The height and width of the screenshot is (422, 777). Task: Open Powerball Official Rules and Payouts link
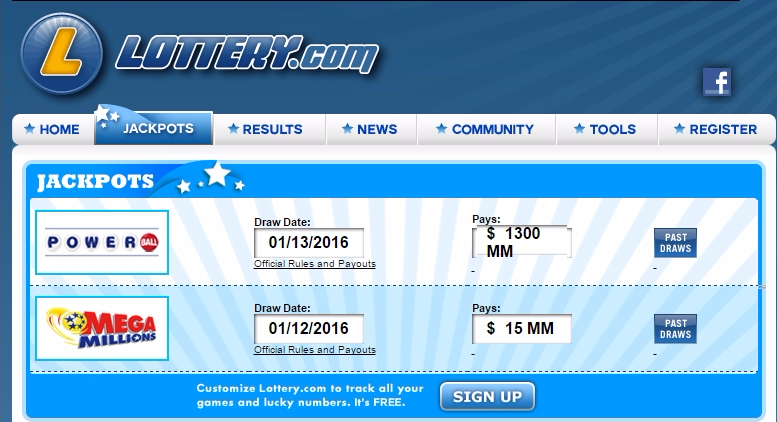tap(315, 264)
